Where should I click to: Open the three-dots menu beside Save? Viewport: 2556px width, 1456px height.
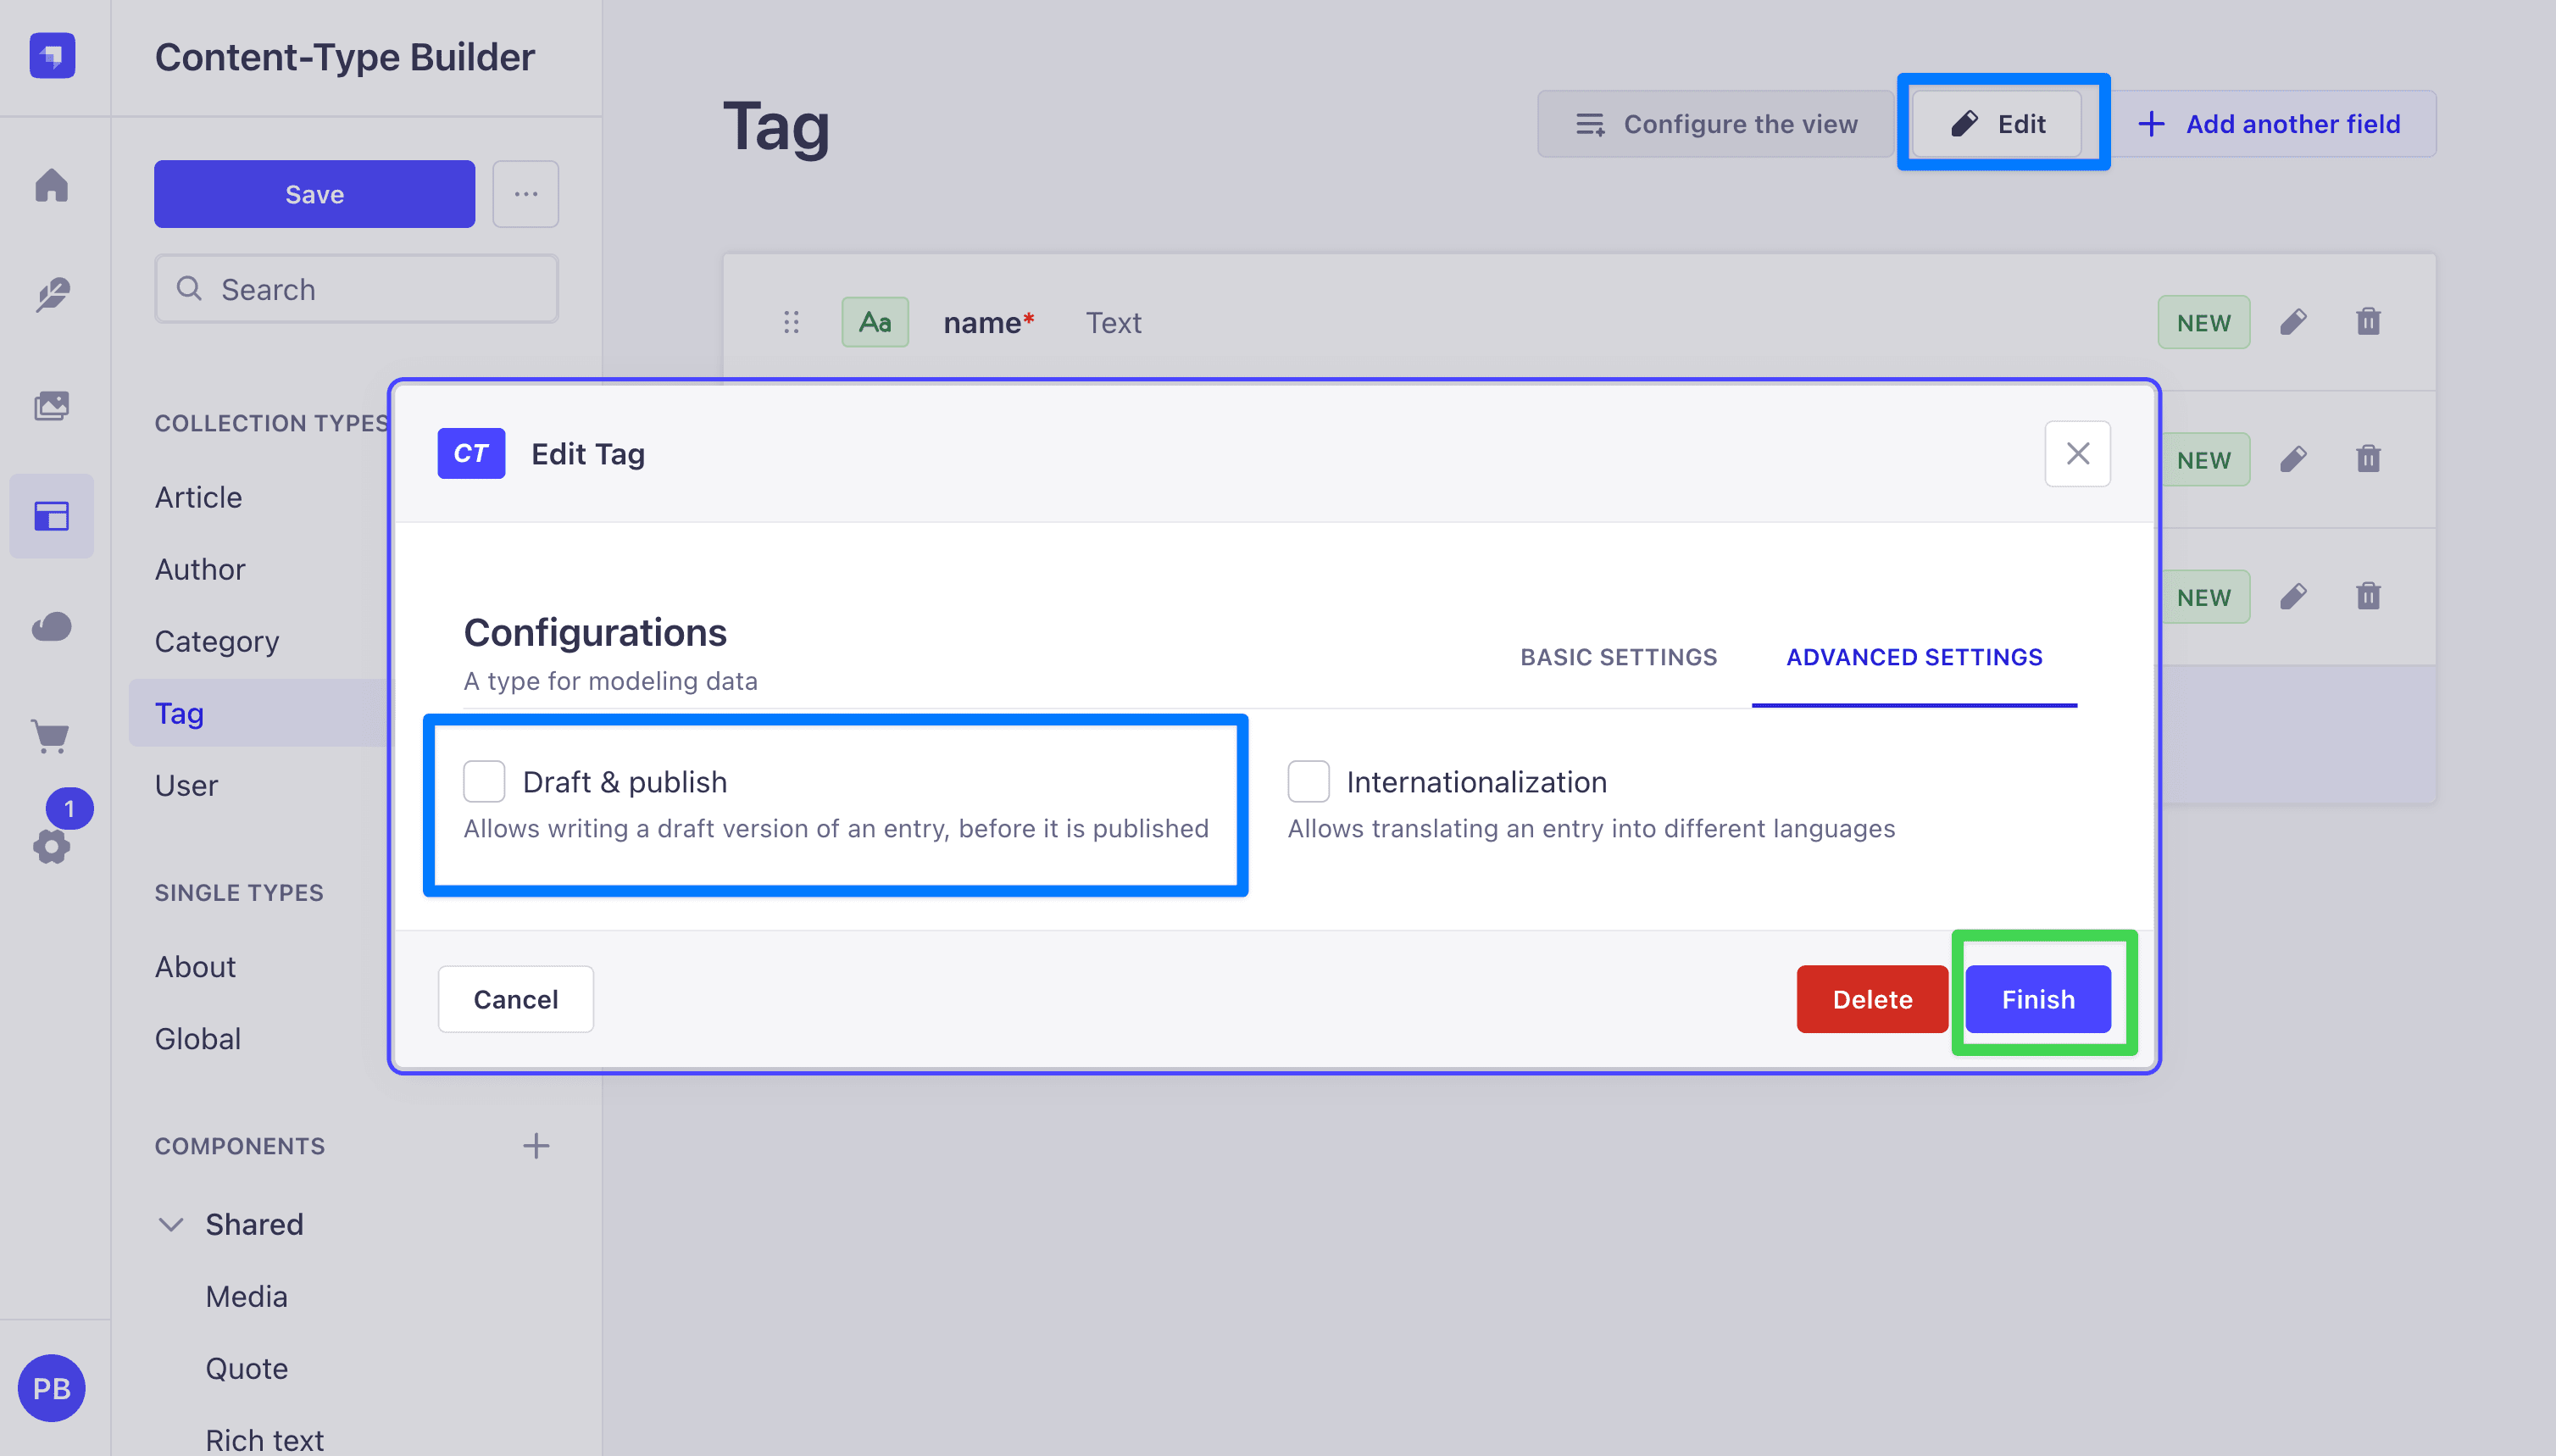[x=526, y=194]
